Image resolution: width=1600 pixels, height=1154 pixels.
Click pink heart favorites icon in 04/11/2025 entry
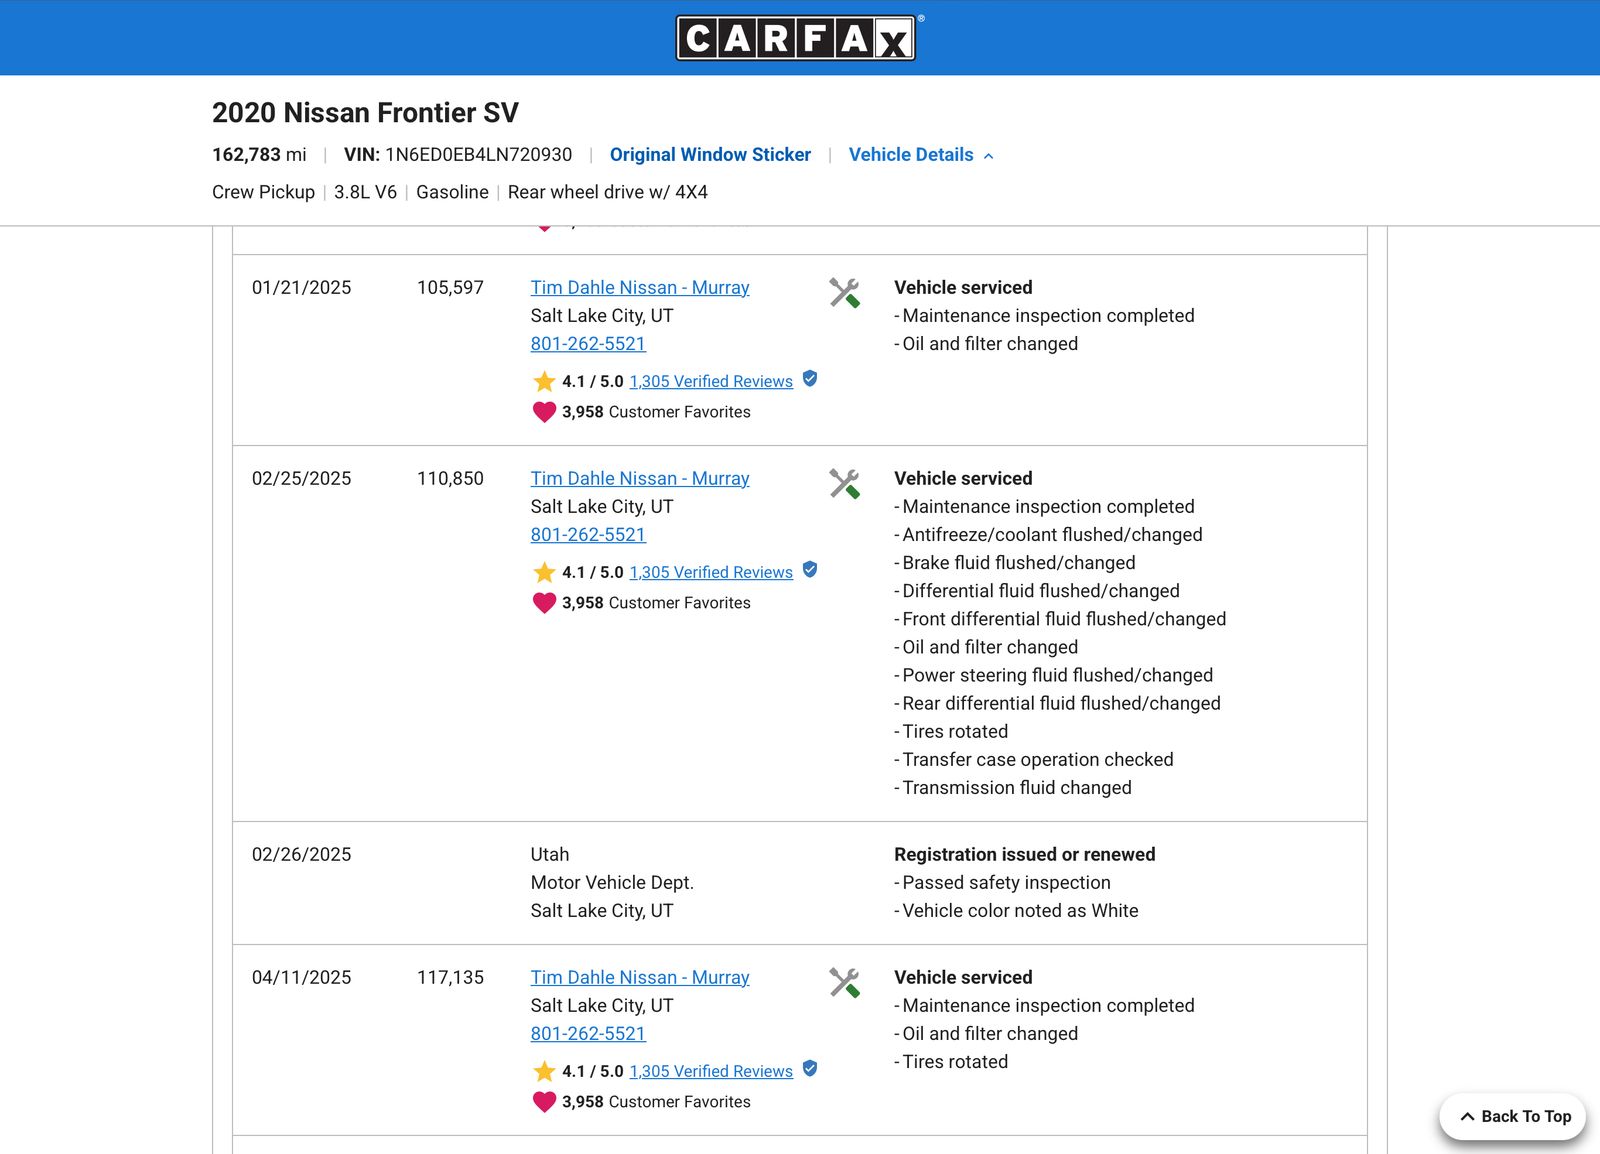click(544, 1102)
